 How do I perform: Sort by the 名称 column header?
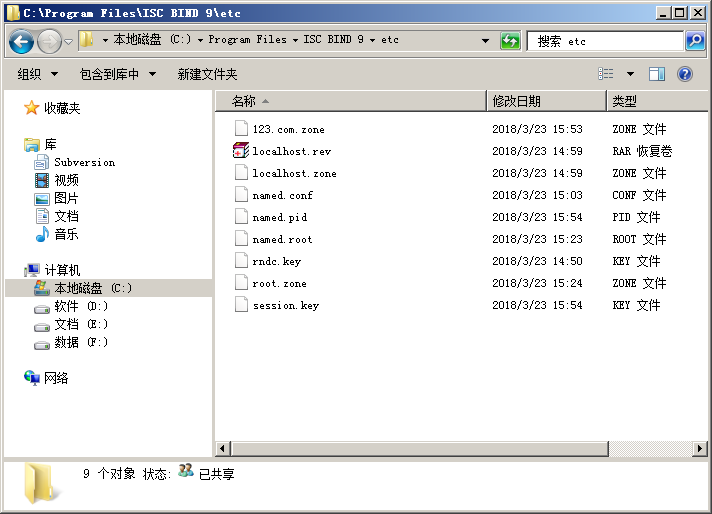click(351, 101)
